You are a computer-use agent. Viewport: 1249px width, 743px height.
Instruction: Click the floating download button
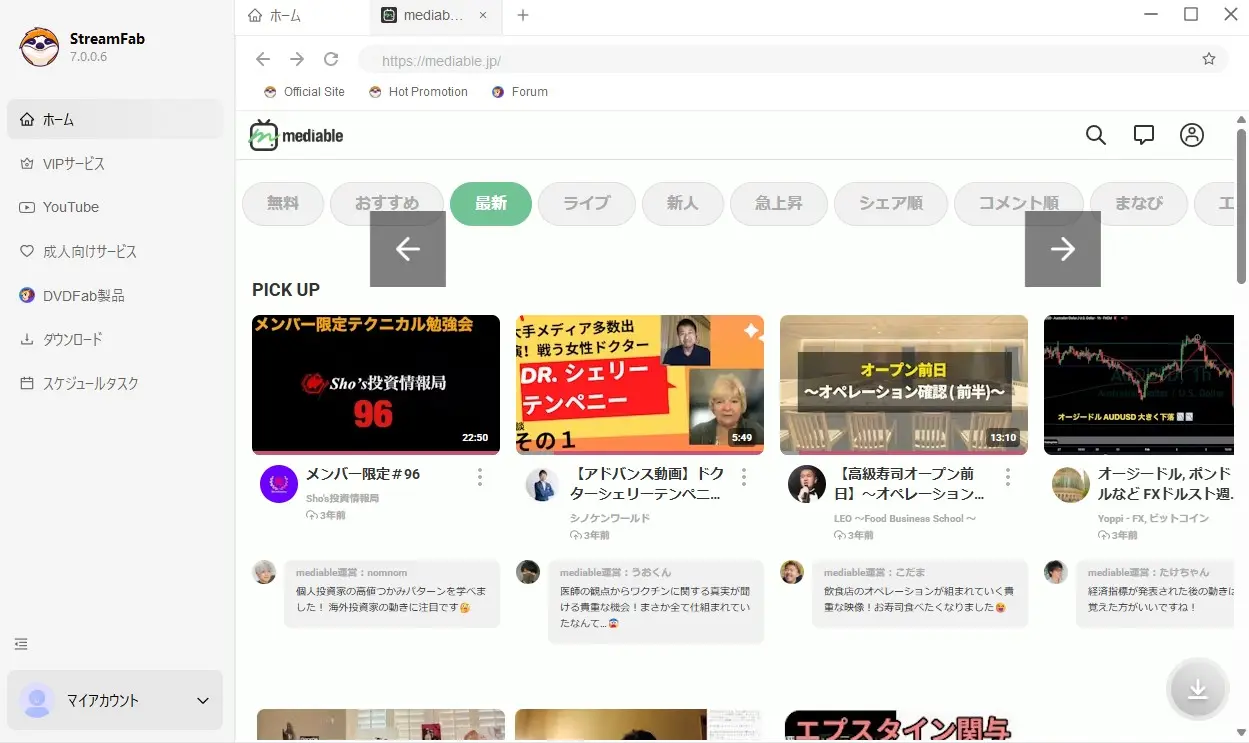(x=1197, y=689)
